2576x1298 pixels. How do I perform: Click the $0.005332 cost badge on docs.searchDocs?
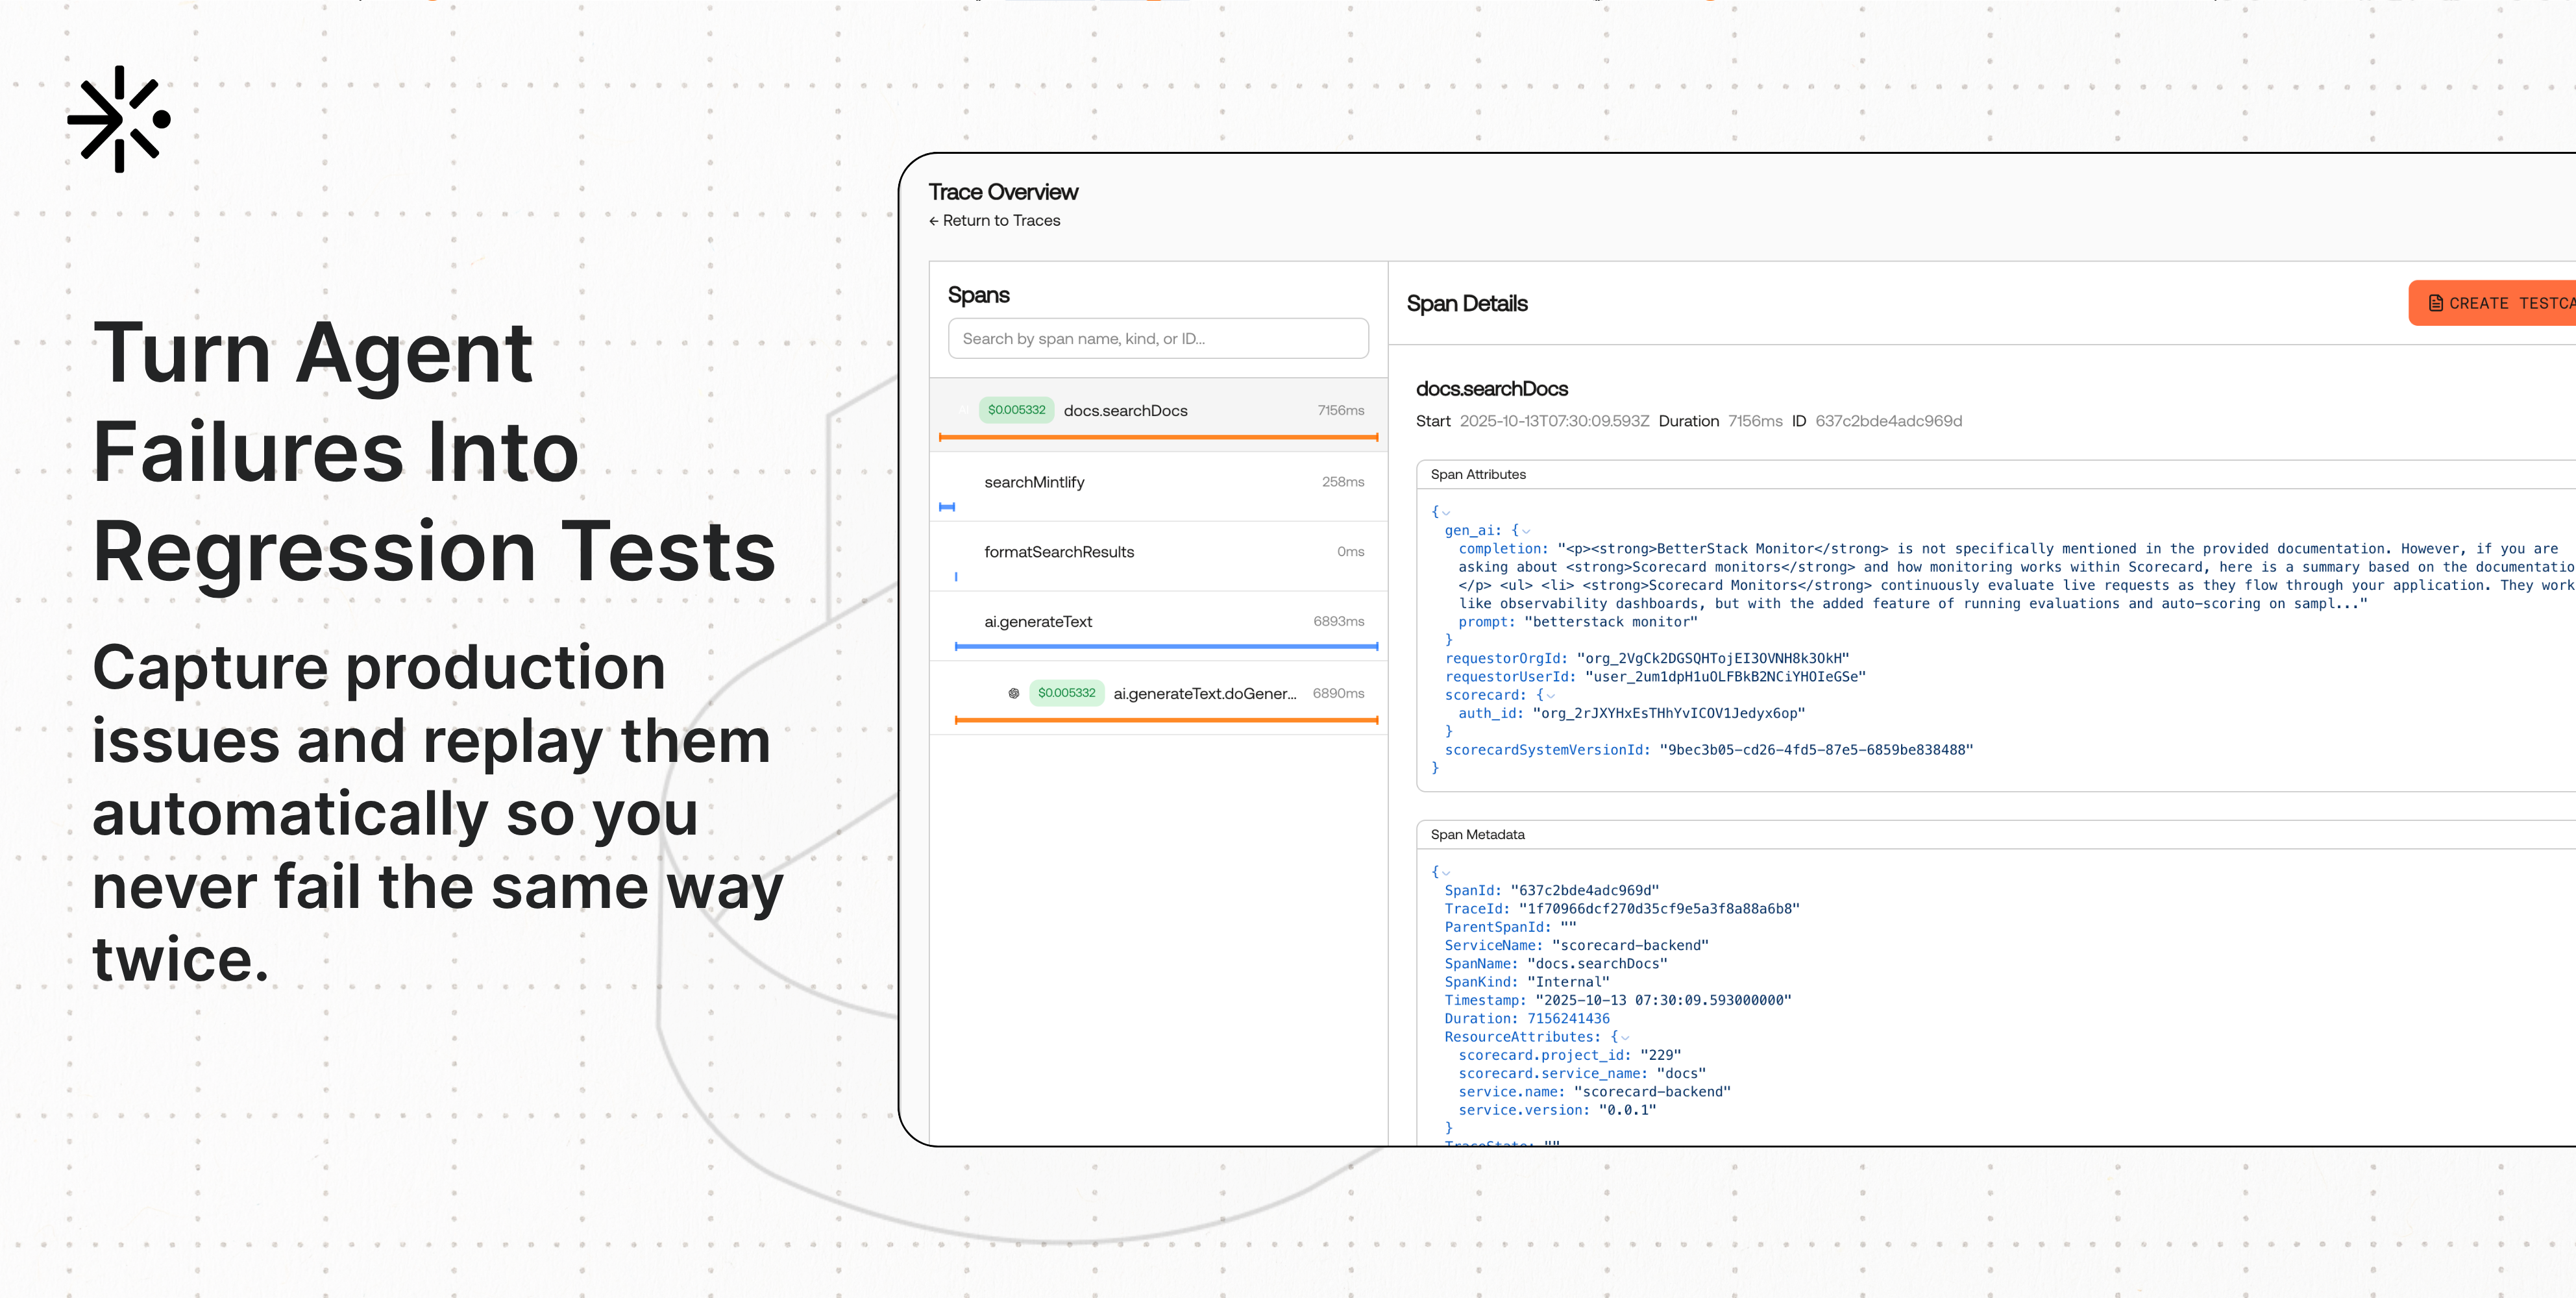click(x=1016, y=410)
